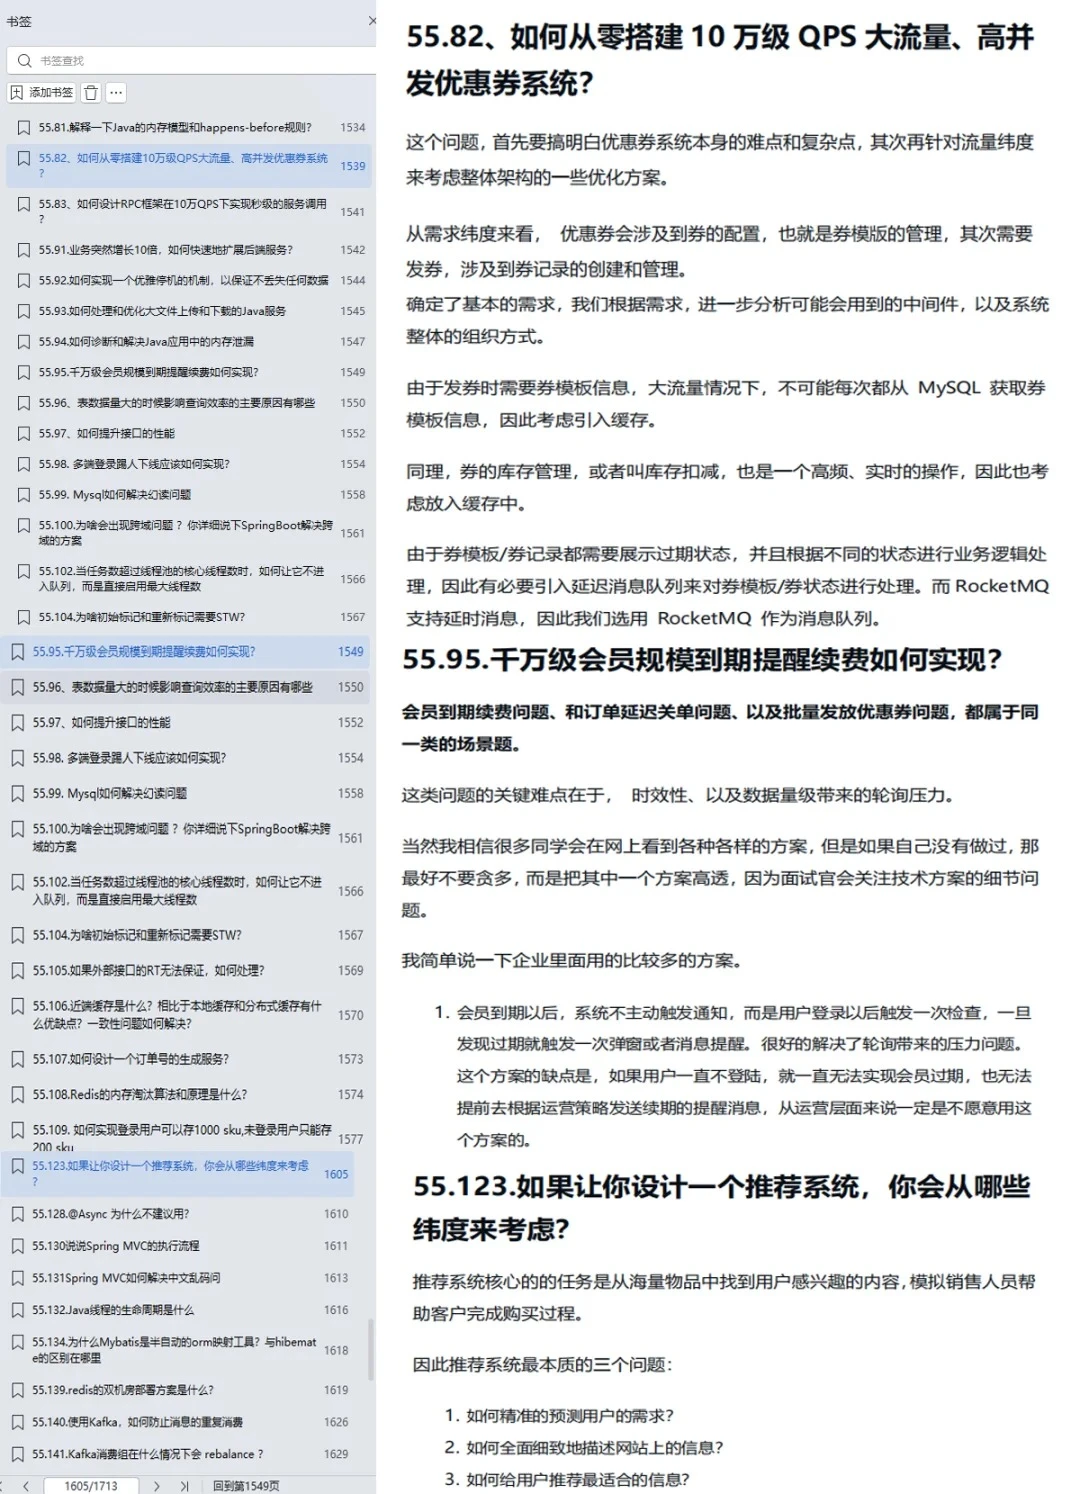Viewport: 1080px width, 1494px height.
Task: Jump to last page with the >| icon
Action: coord(184,1483)
